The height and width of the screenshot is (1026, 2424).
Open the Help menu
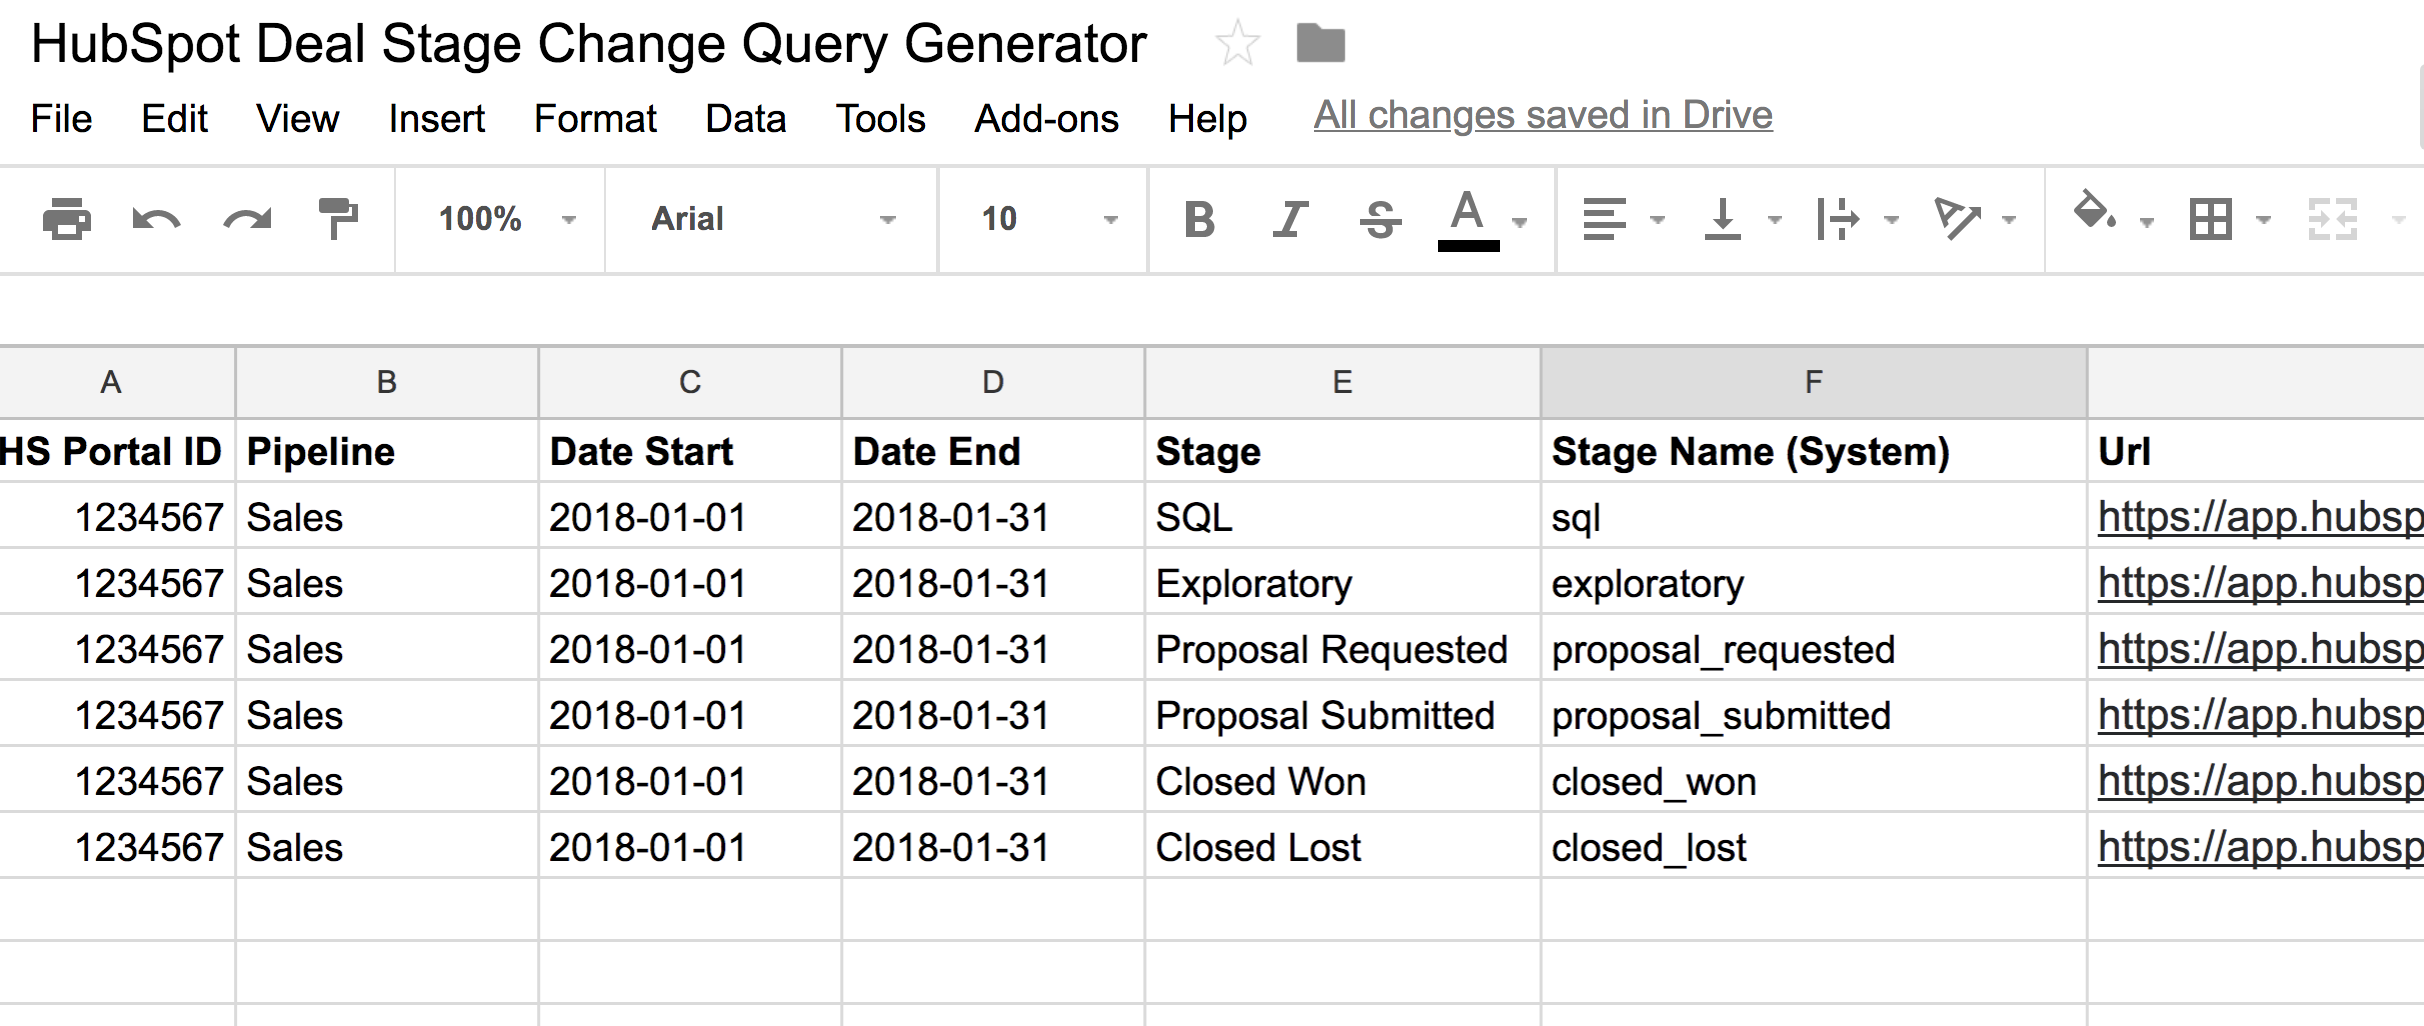tap(1207, 119)
